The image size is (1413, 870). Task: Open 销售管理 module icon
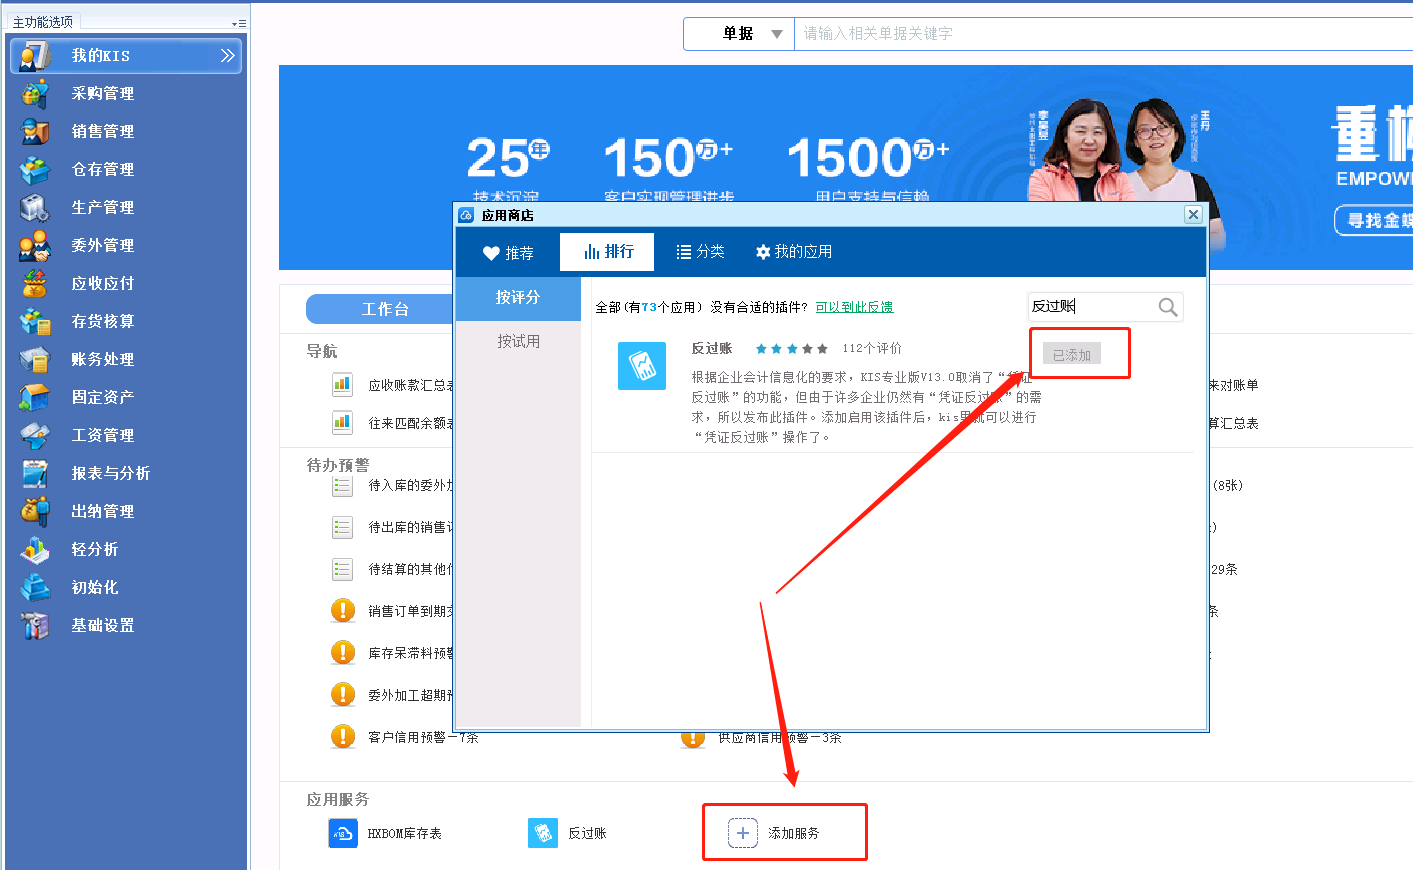(35, 131)
